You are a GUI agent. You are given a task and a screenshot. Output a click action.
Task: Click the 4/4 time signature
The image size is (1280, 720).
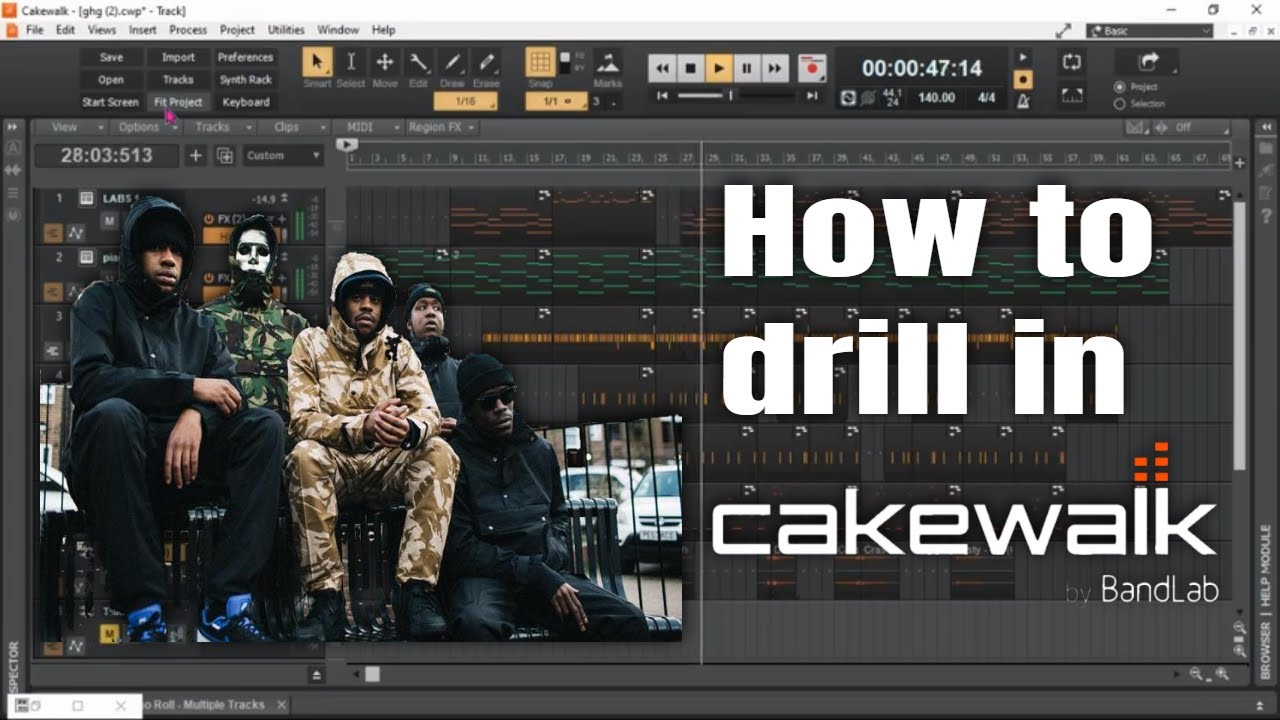click(986, 98)
